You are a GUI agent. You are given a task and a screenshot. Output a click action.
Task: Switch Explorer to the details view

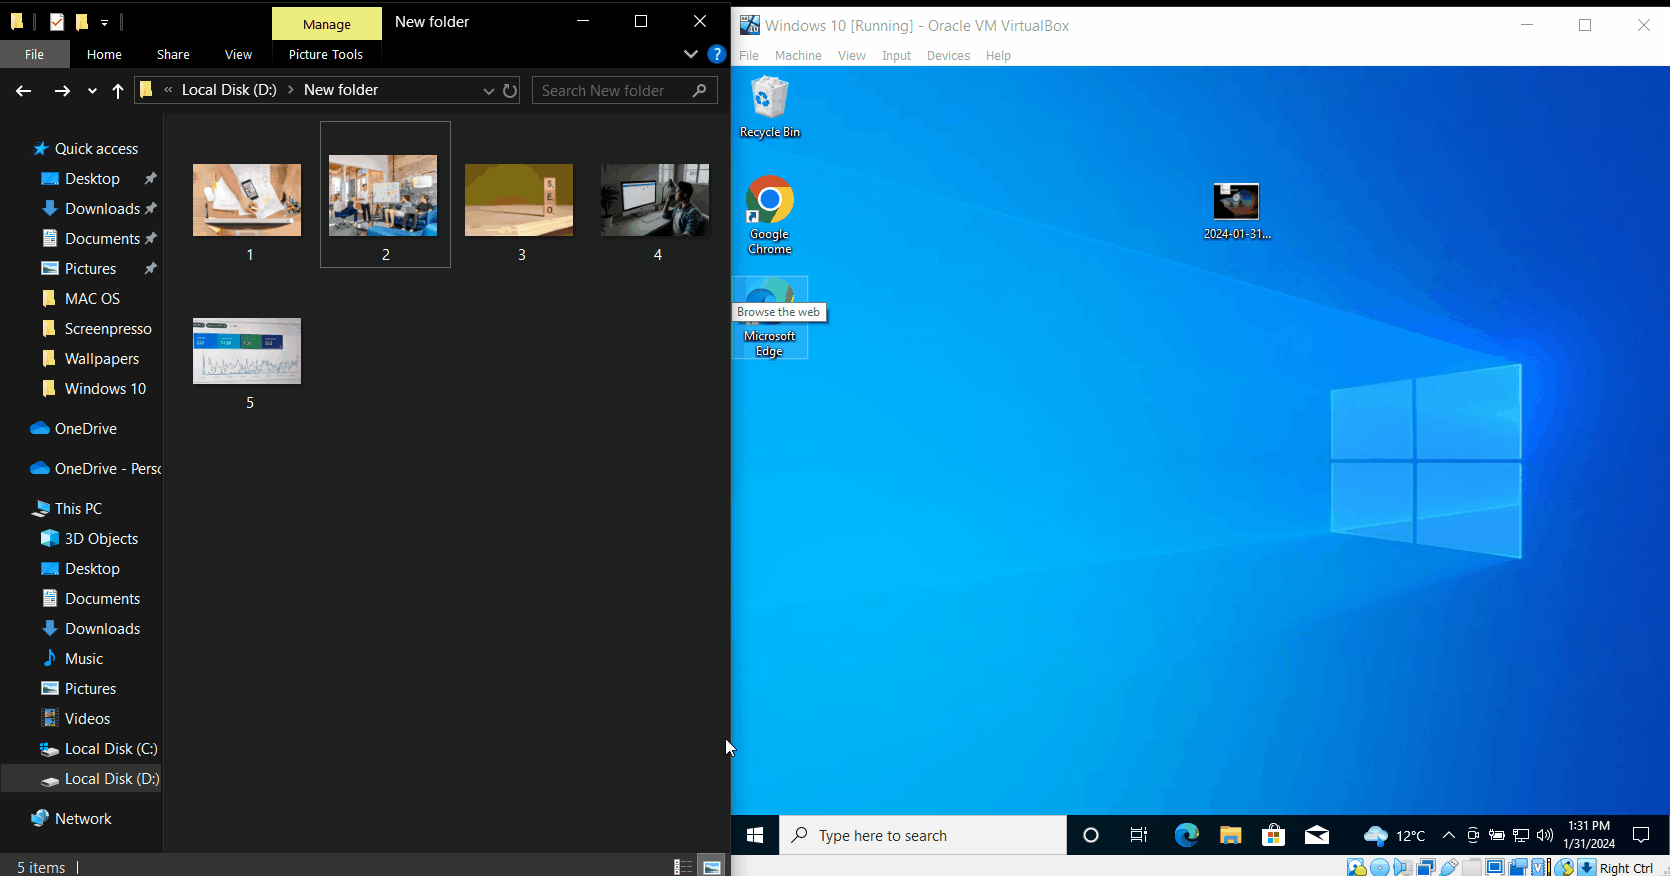(x=683, y=867)
